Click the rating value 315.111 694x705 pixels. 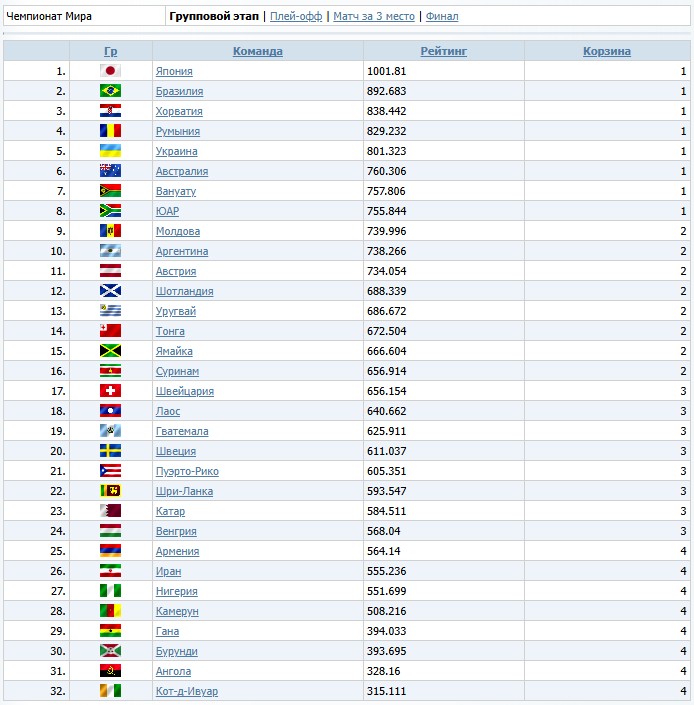point(387,691)
